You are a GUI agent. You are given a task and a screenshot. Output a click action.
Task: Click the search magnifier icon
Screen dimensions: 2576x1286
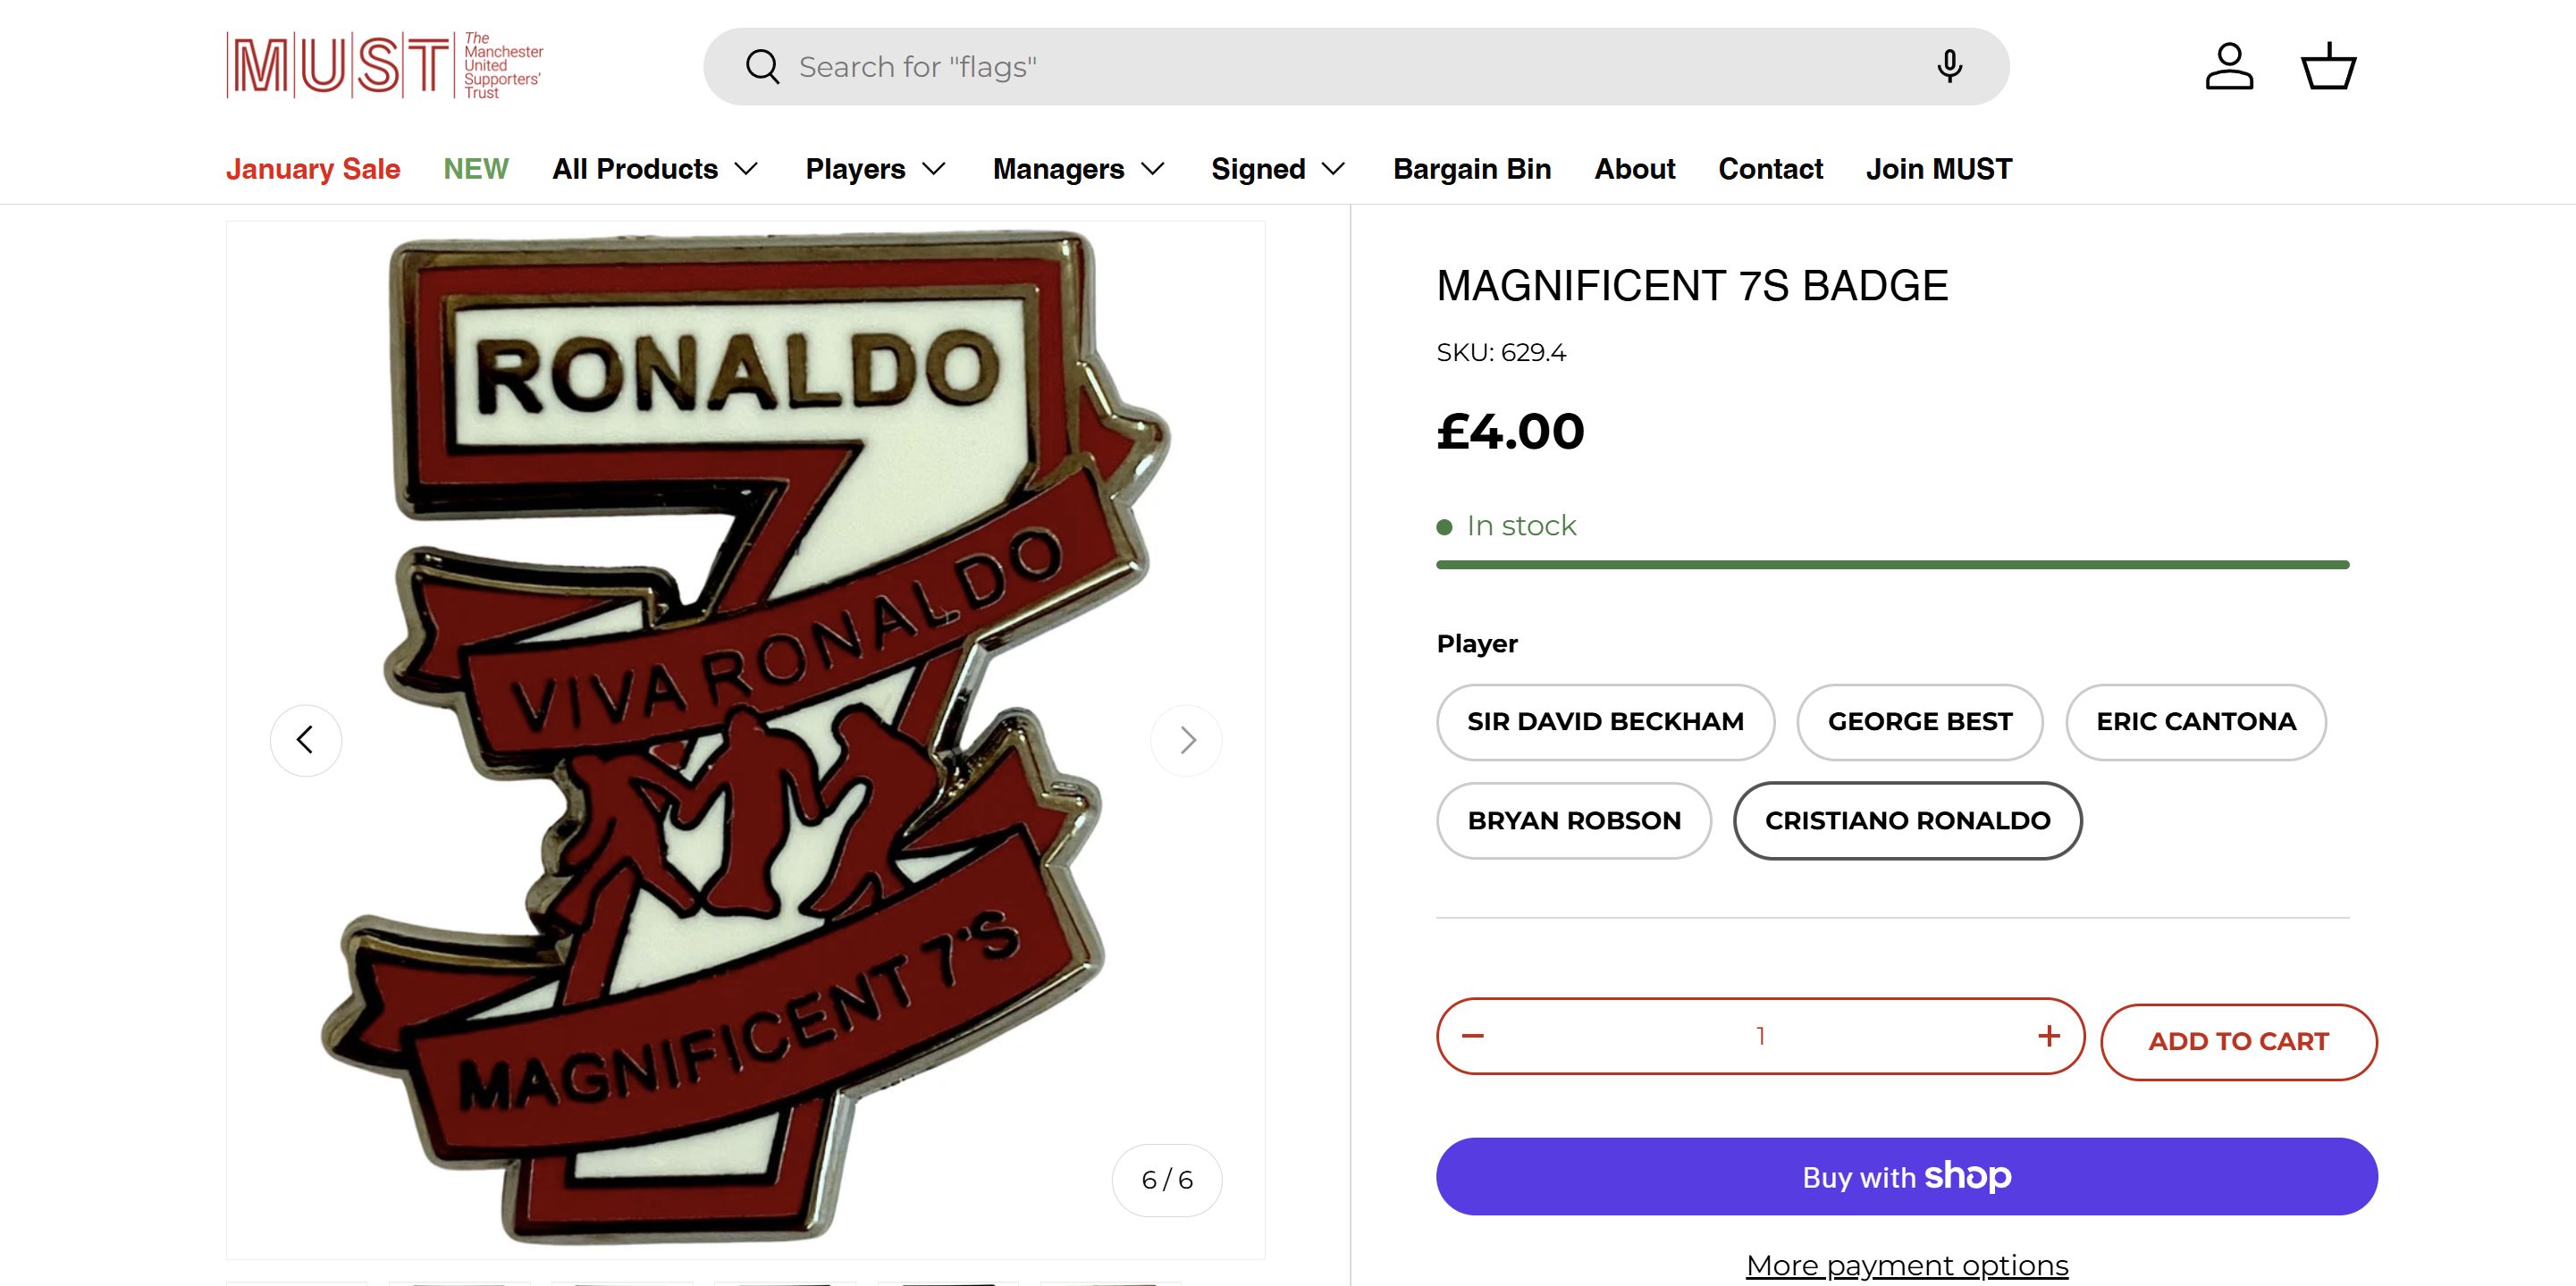pyautogui.click(x=762, y=67)
